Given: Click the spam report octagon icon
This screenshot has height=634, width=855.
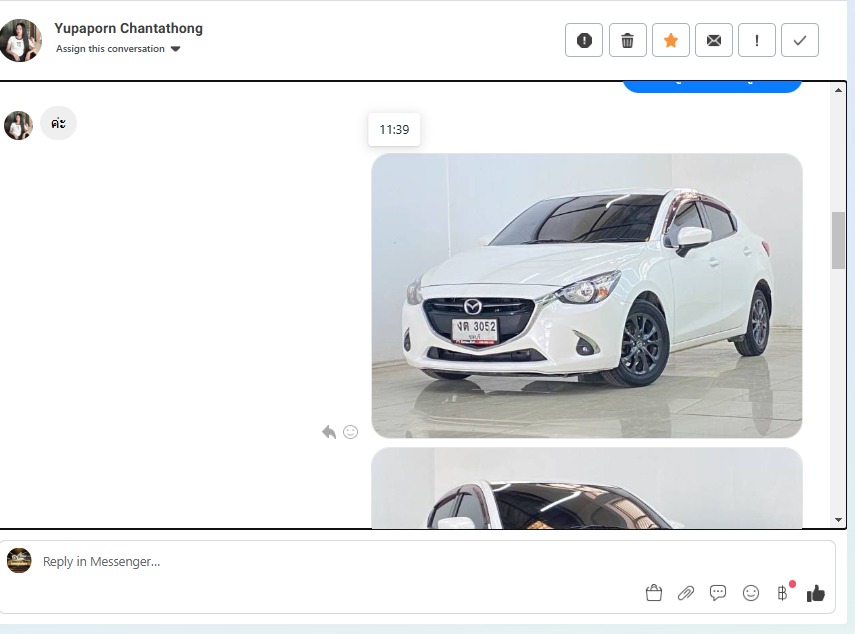Looking at the screenshot, I should point(584,40).
